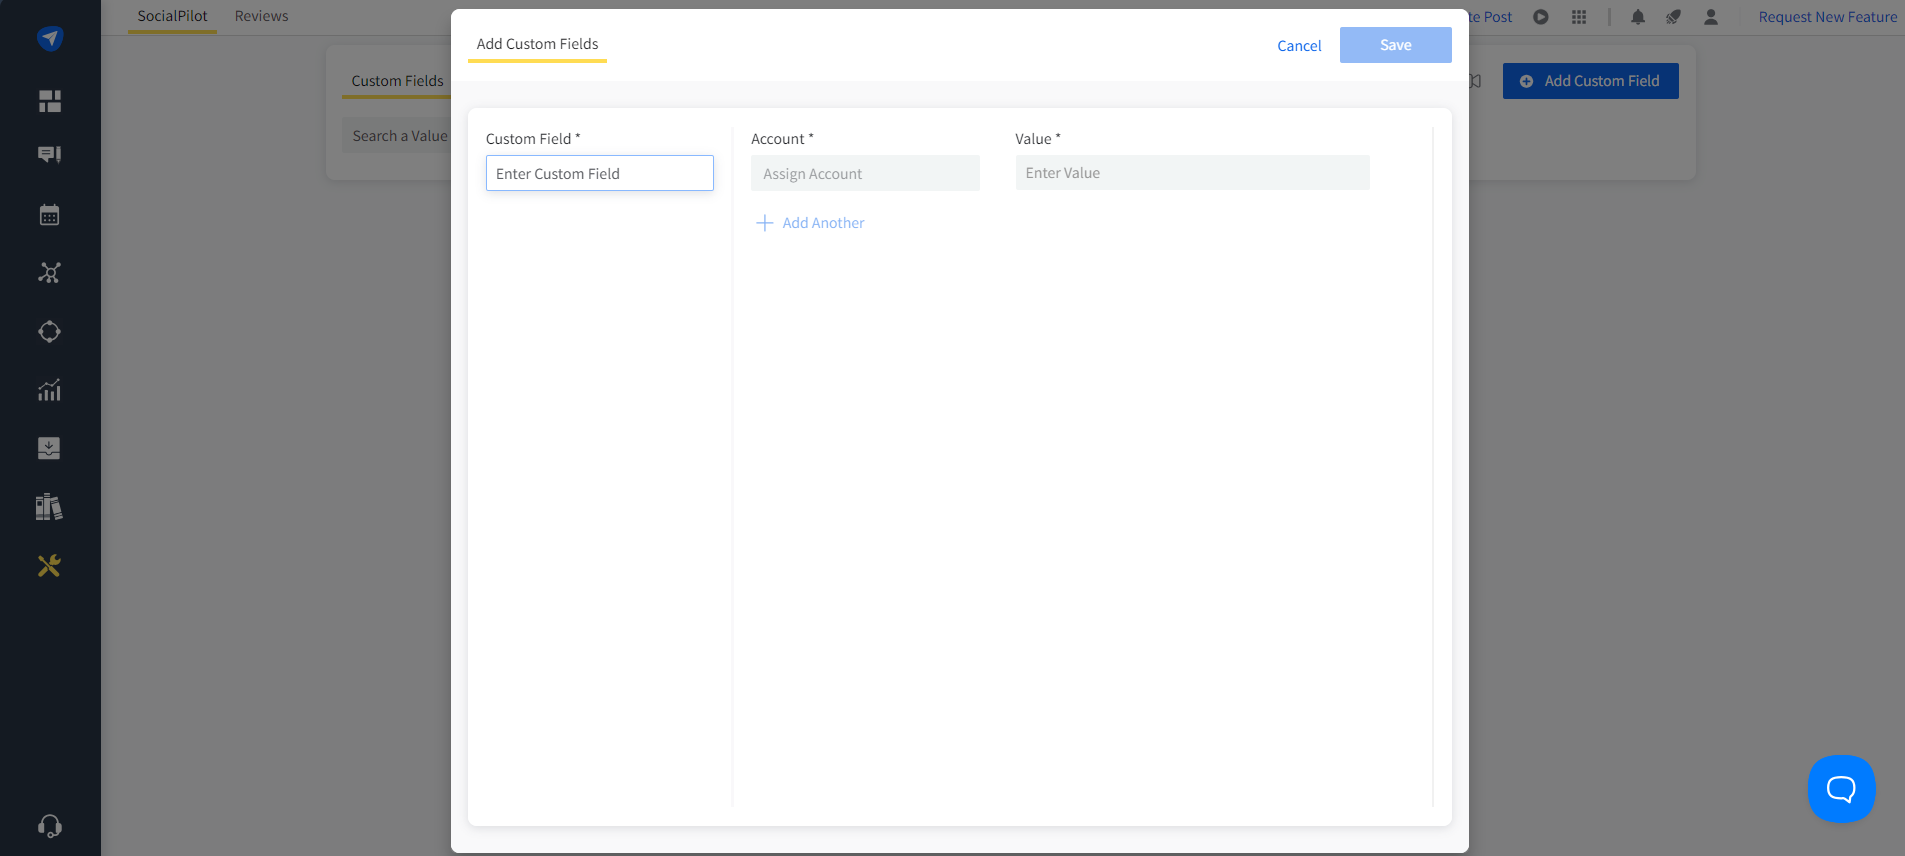Open the apps grid icon in header
The height and width of the screenshot is (856, 1905).
coord(1579,17)
